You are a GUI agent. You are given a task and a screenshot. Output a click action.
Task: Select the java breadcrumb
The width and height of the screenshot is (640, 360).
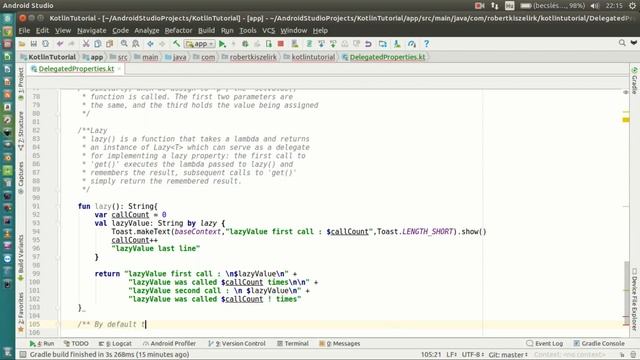pyautogui.click(x=176, y=57)
